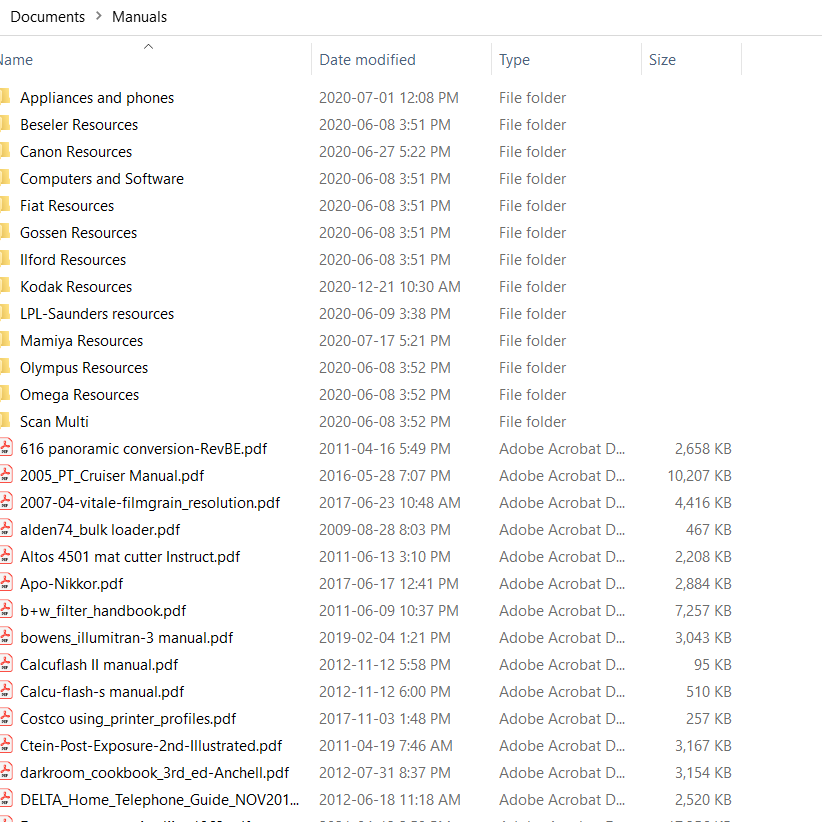Click the folder icon for Gossen Resources
Image resolution: width=822 pixels, height=828 pixels.
(x=5, y=232)
